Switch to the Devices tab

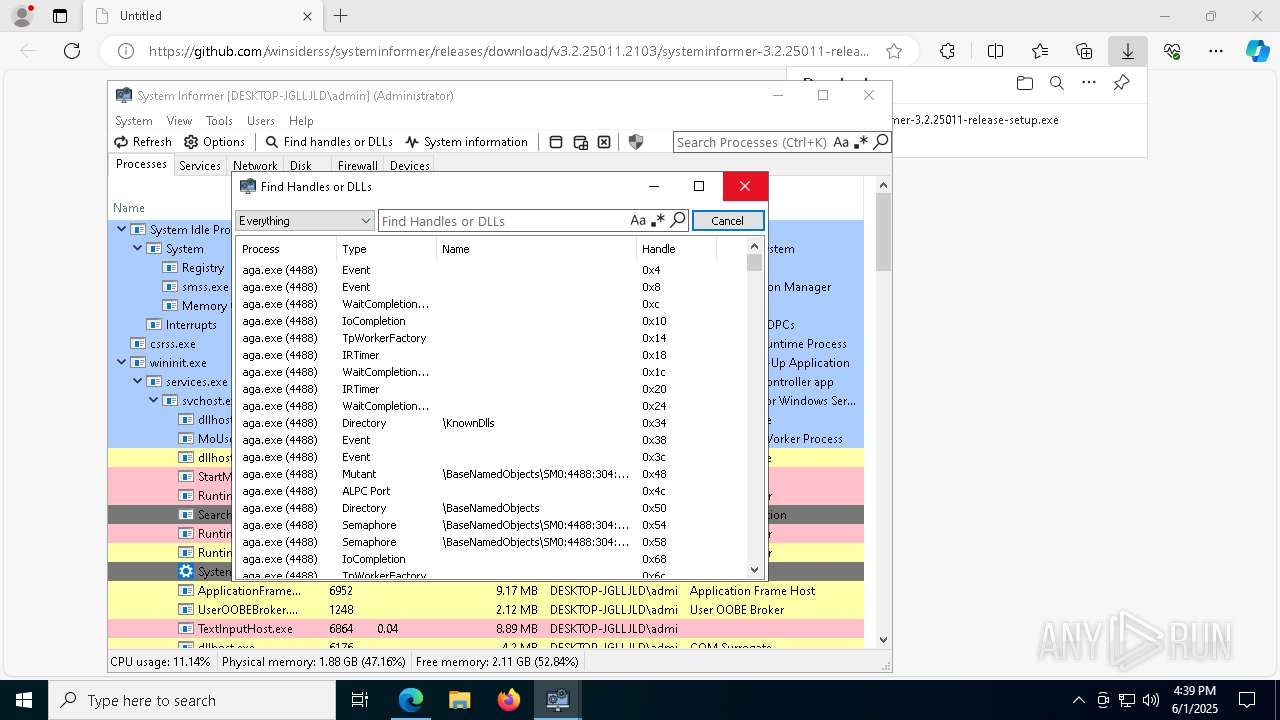[410, 166]
